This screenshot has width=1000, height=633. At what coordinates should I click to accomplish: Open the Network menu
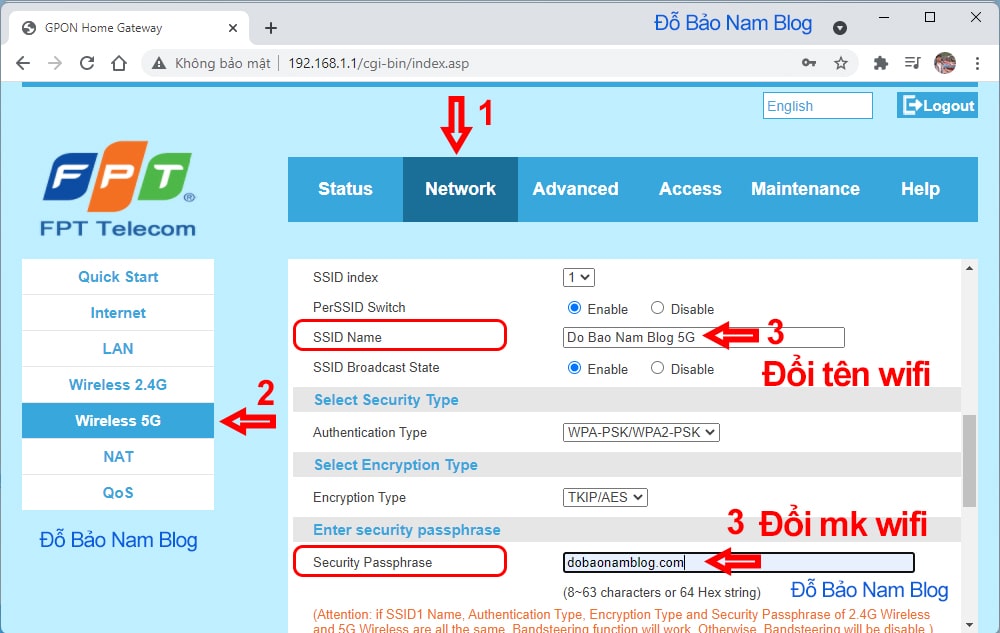[x=460, y=189]
